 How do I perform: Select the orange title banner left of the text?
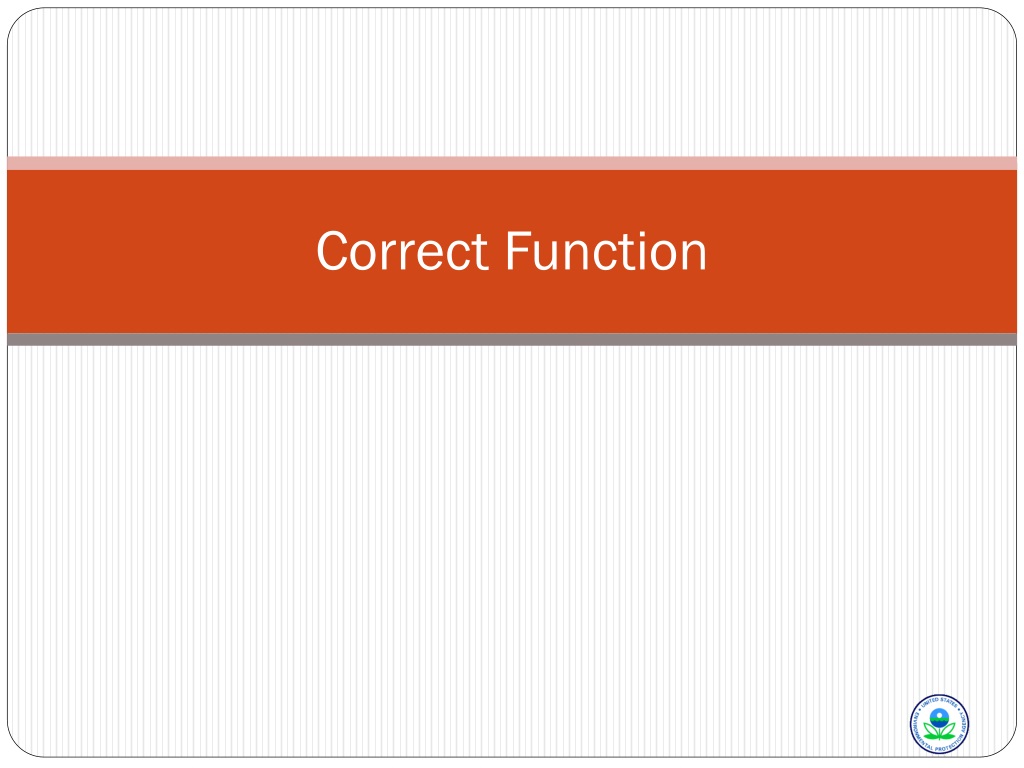point(160,251)
